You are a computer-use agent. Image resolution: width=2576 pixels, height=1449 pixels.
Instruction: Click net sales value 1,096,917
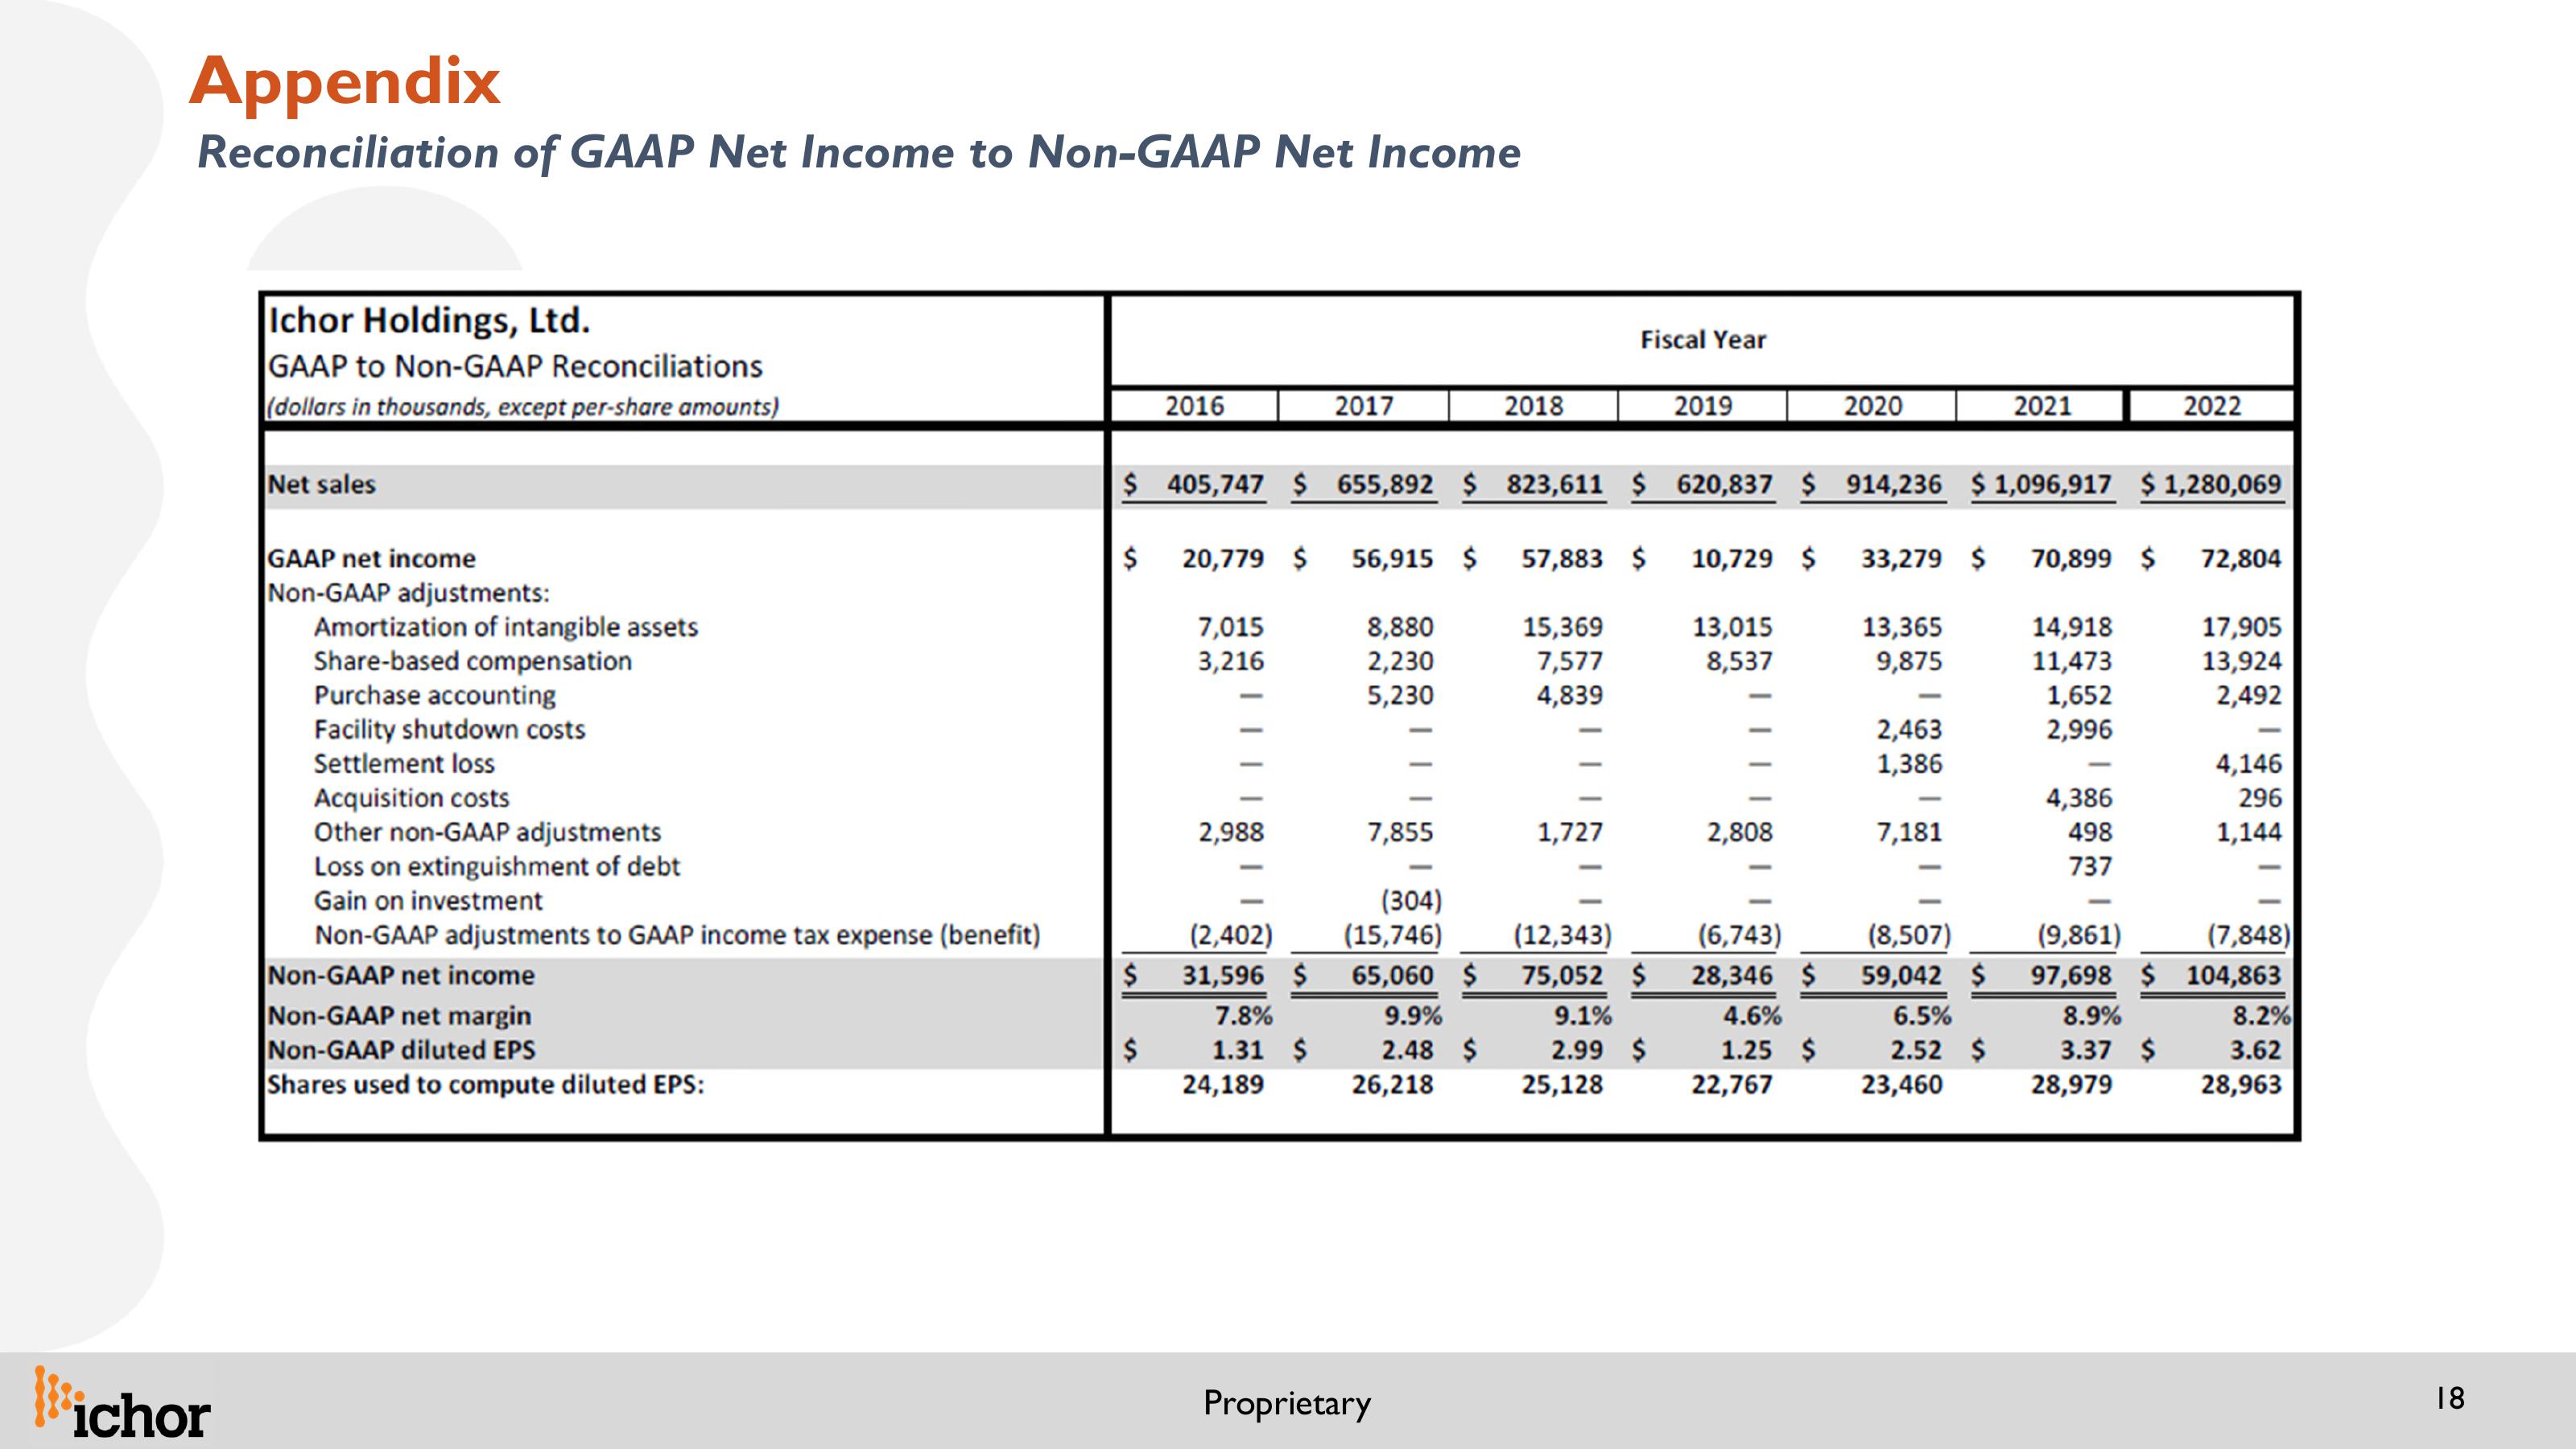coord(2052,485)
